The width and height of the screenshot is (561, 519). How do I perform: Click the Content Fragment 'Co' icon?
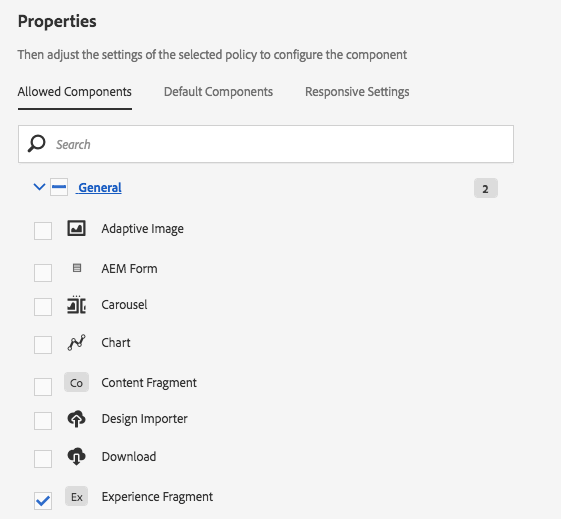77,382
